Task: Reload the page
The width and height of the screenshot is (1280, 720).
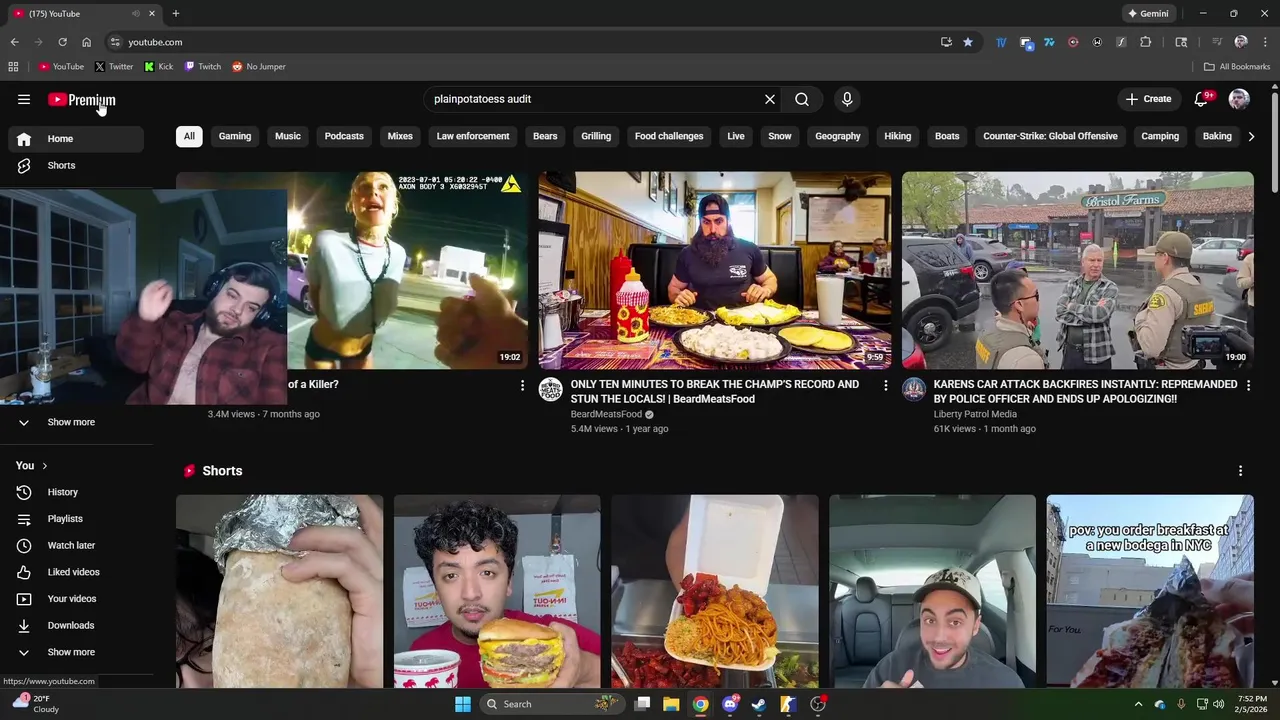Action: point(62,42)
